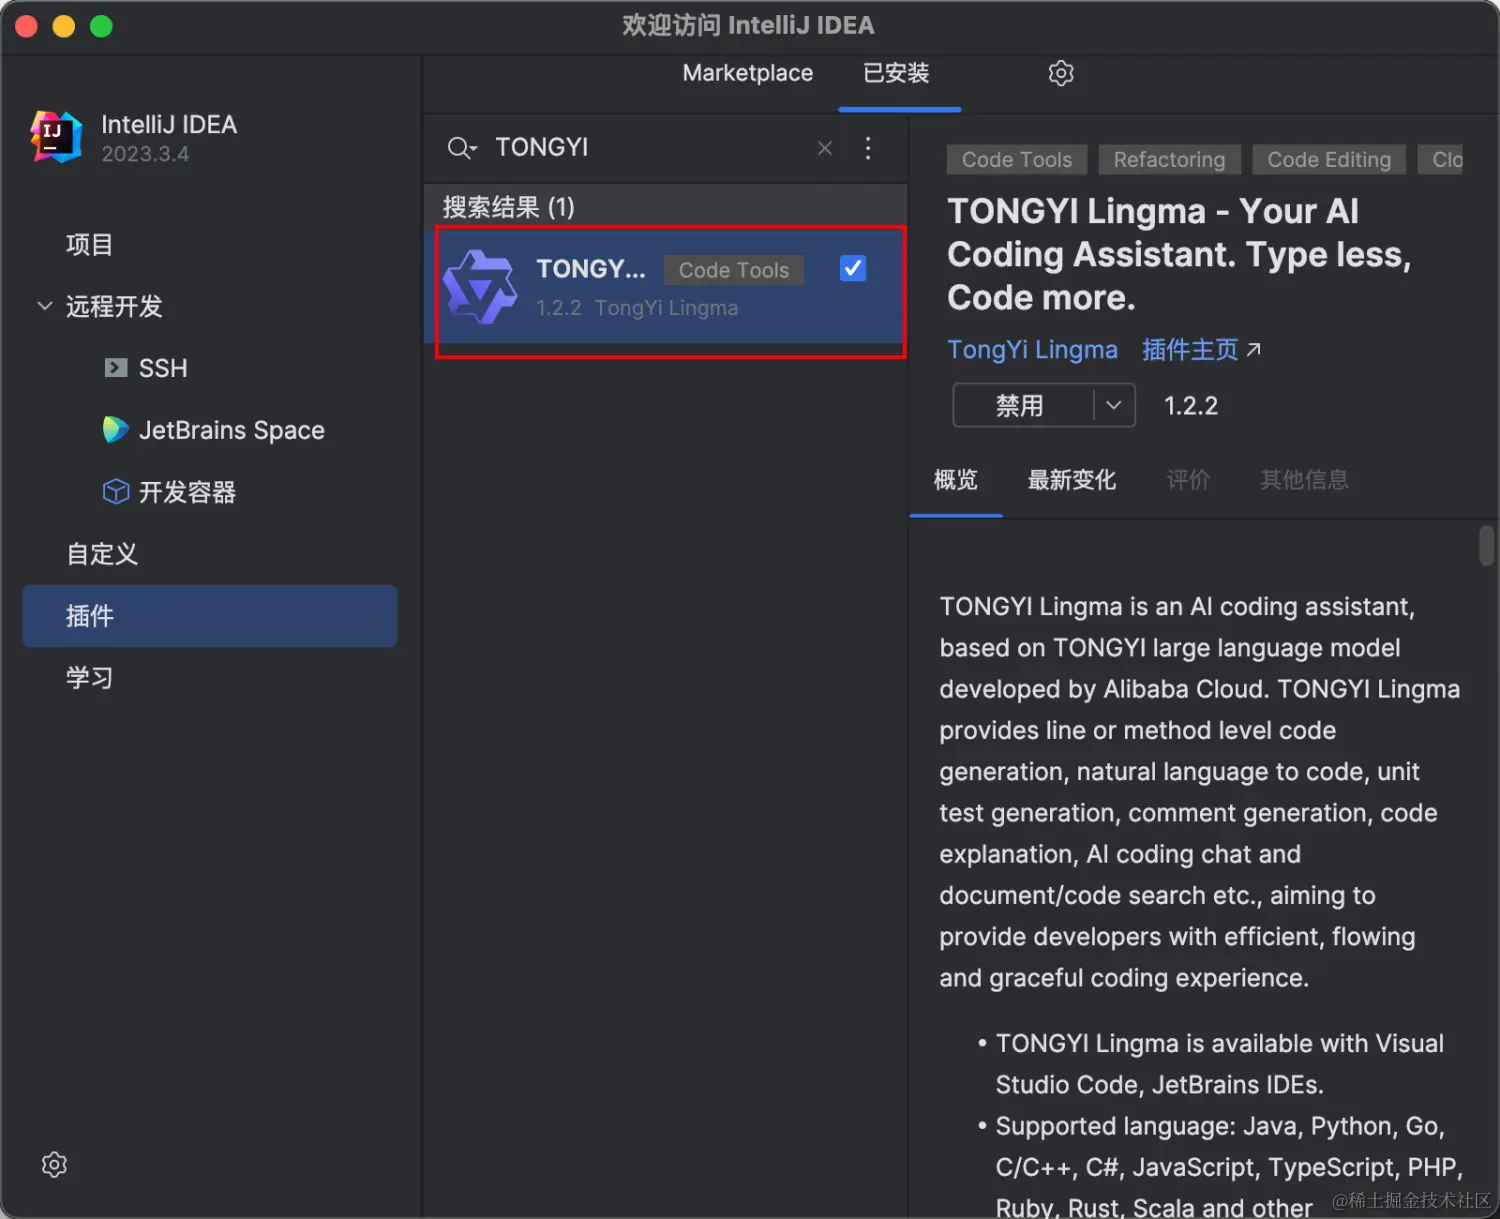Click the Code Editing tag
The image size is (1500, 1219).
pyautogui.click(x=1329, y=160)
